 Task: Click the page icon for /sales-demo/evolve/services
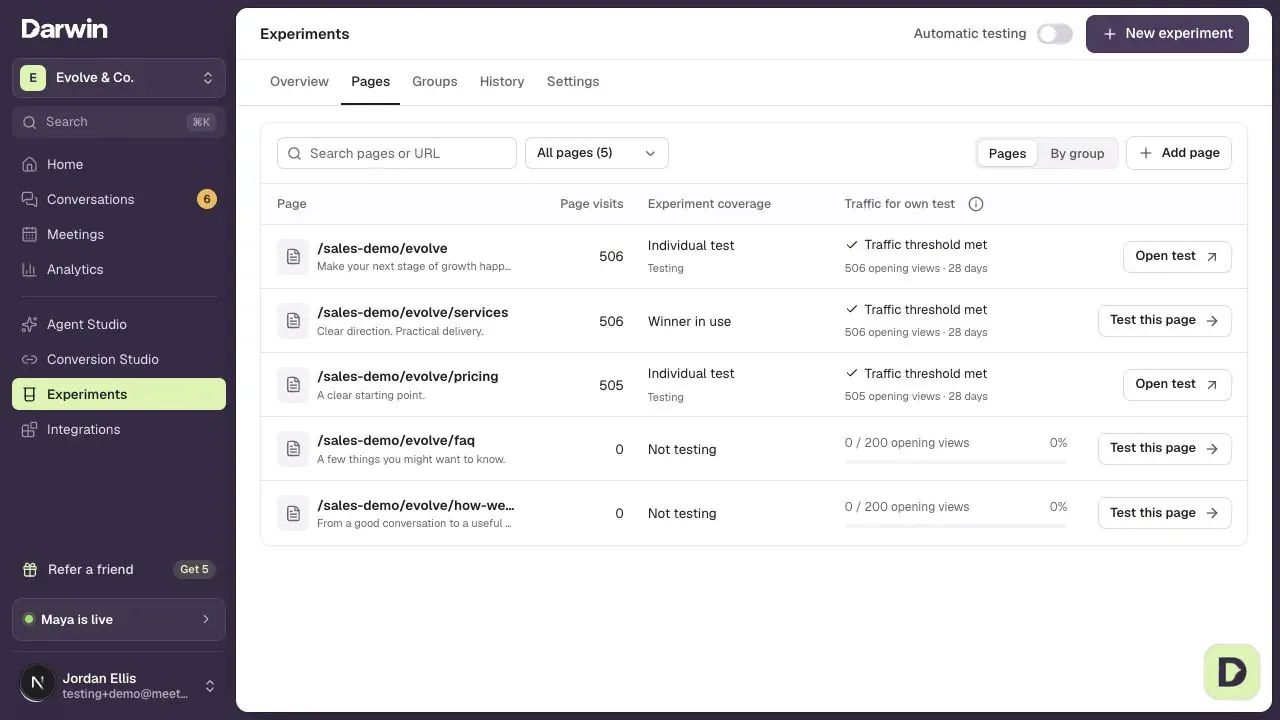293,321
